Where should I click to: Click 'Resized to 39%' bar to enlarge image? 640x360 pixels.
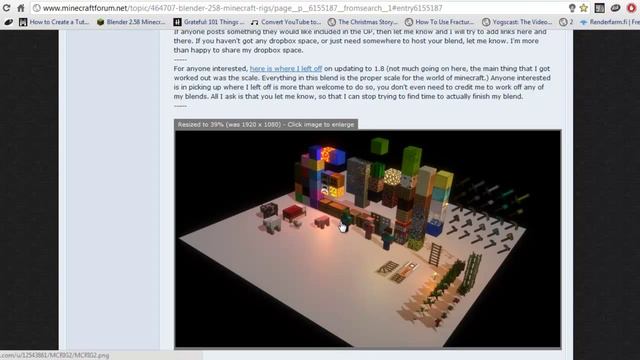click(x=266, y=124)
